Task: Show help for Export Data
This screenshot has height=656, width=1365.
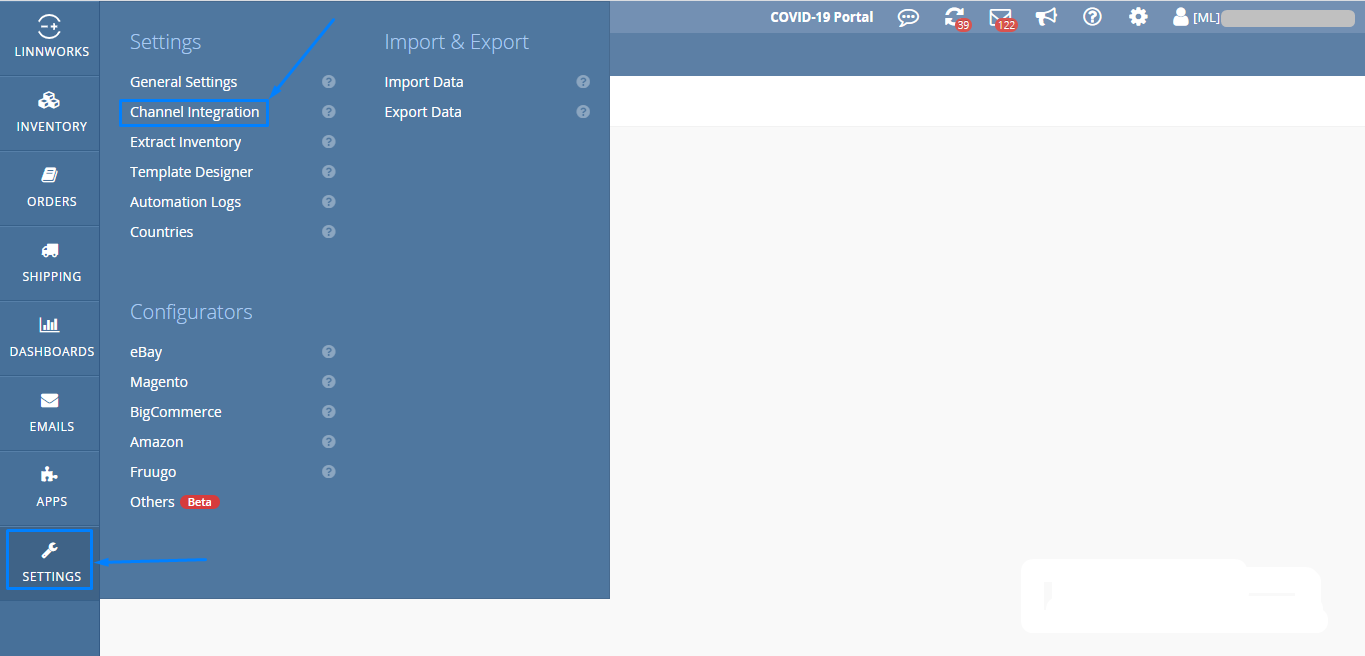Action: pyautogui.click(x=583, y=112)
